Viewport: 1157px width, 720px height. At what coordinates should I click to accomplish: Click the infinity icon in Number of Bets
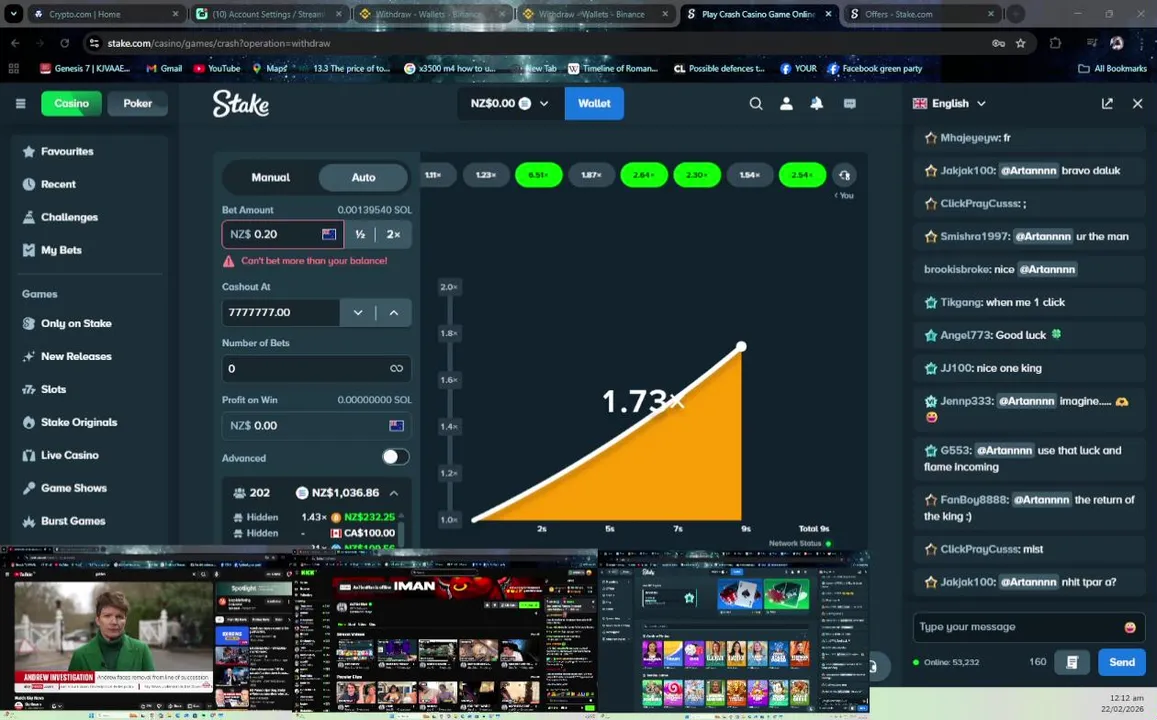point(396,369)
